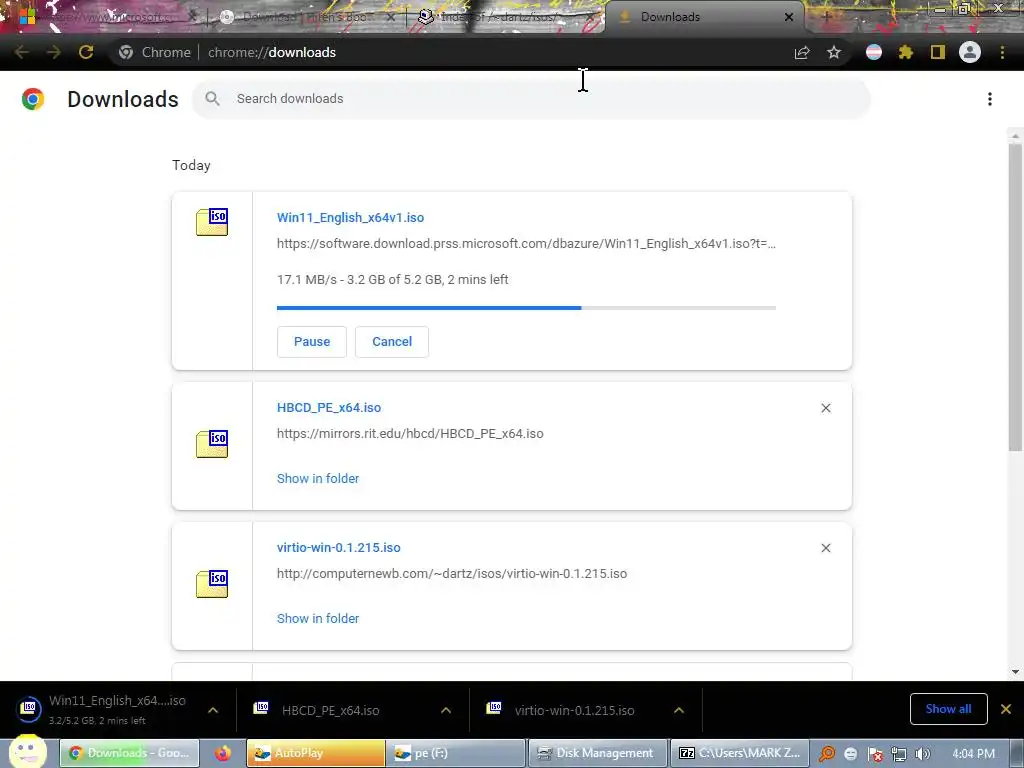
Task: Click Show all downloads button
Action: (x=948, y=709)
